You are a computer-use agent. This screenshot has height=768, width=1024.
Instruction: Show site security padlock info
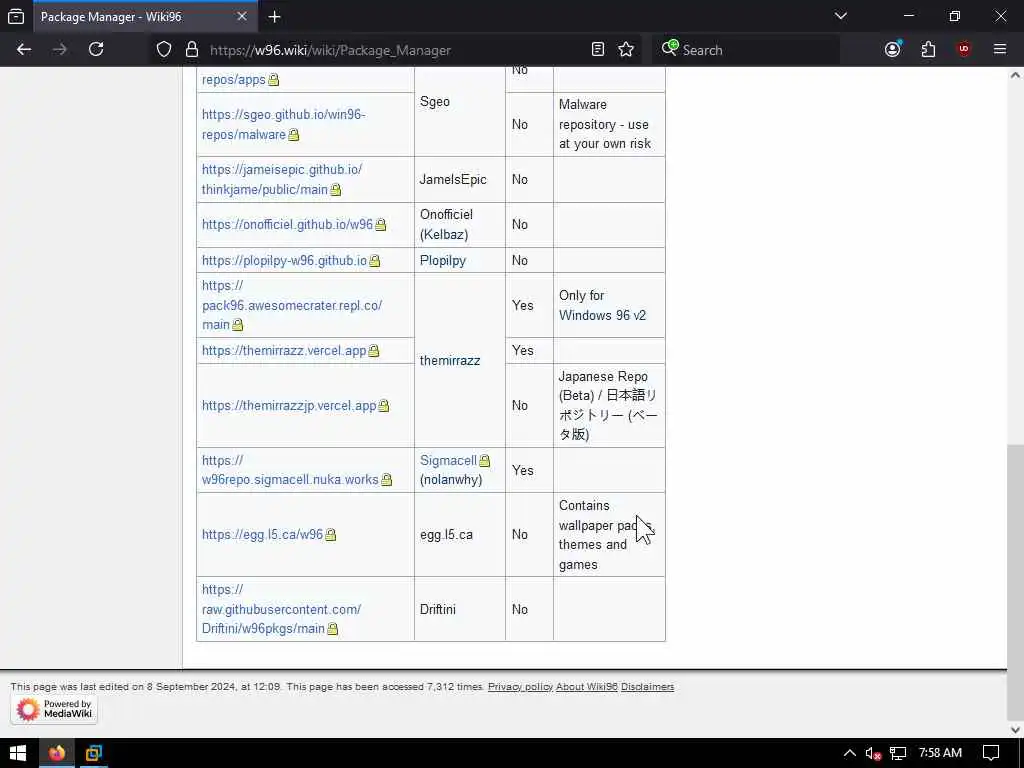tap(191, 50)
